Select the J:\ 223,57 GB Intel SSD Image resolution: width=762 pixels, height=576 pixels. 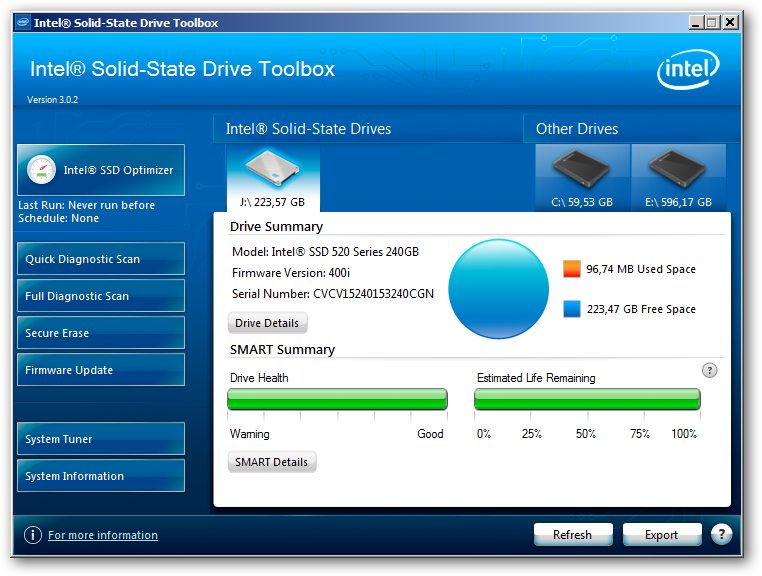click(x=273, y=178)
